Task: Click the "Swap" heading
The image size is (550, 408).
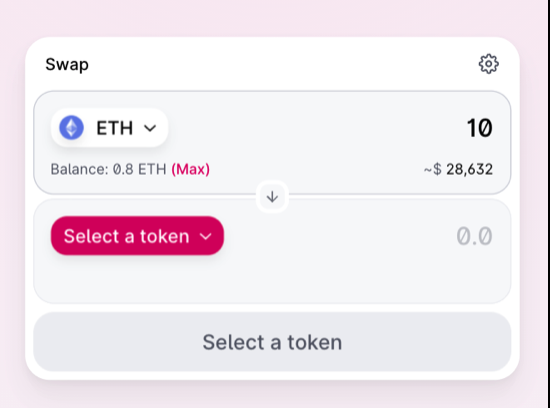Action: (x=67, y=65)
